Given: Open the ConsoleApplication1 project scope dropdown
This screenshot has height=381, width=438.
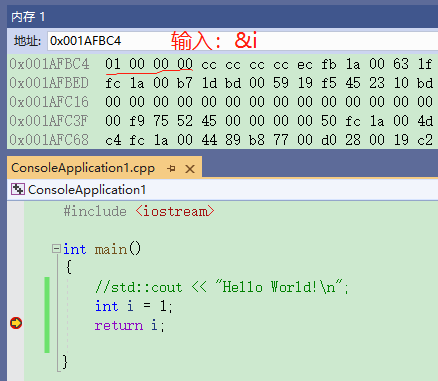Looking at the screenshot, I should 222,190.
